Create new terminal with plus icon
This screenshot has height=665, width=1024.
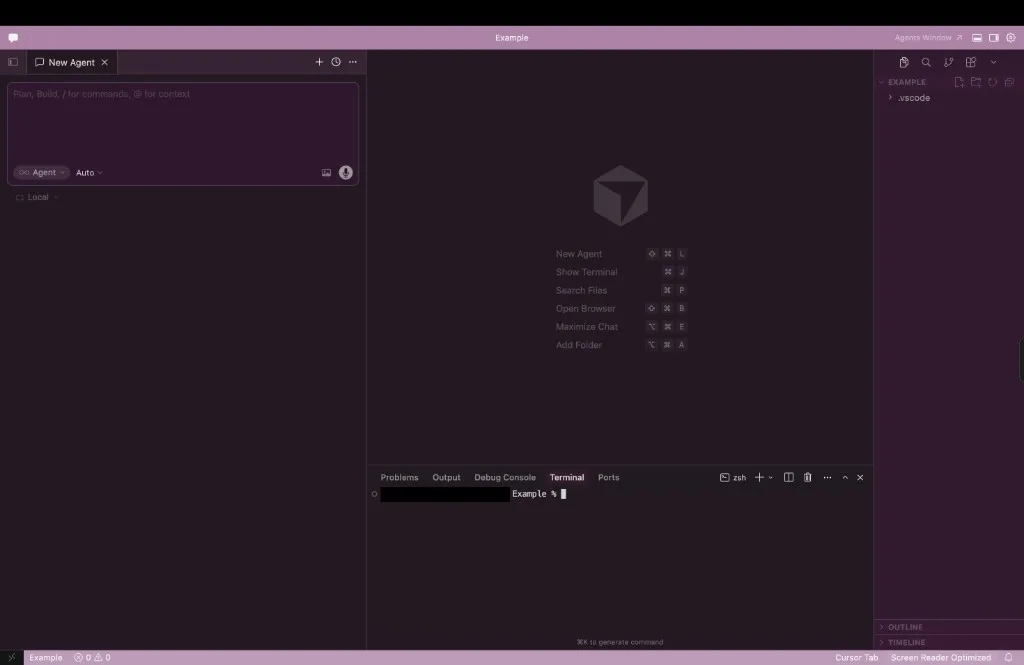pos(759,478)
